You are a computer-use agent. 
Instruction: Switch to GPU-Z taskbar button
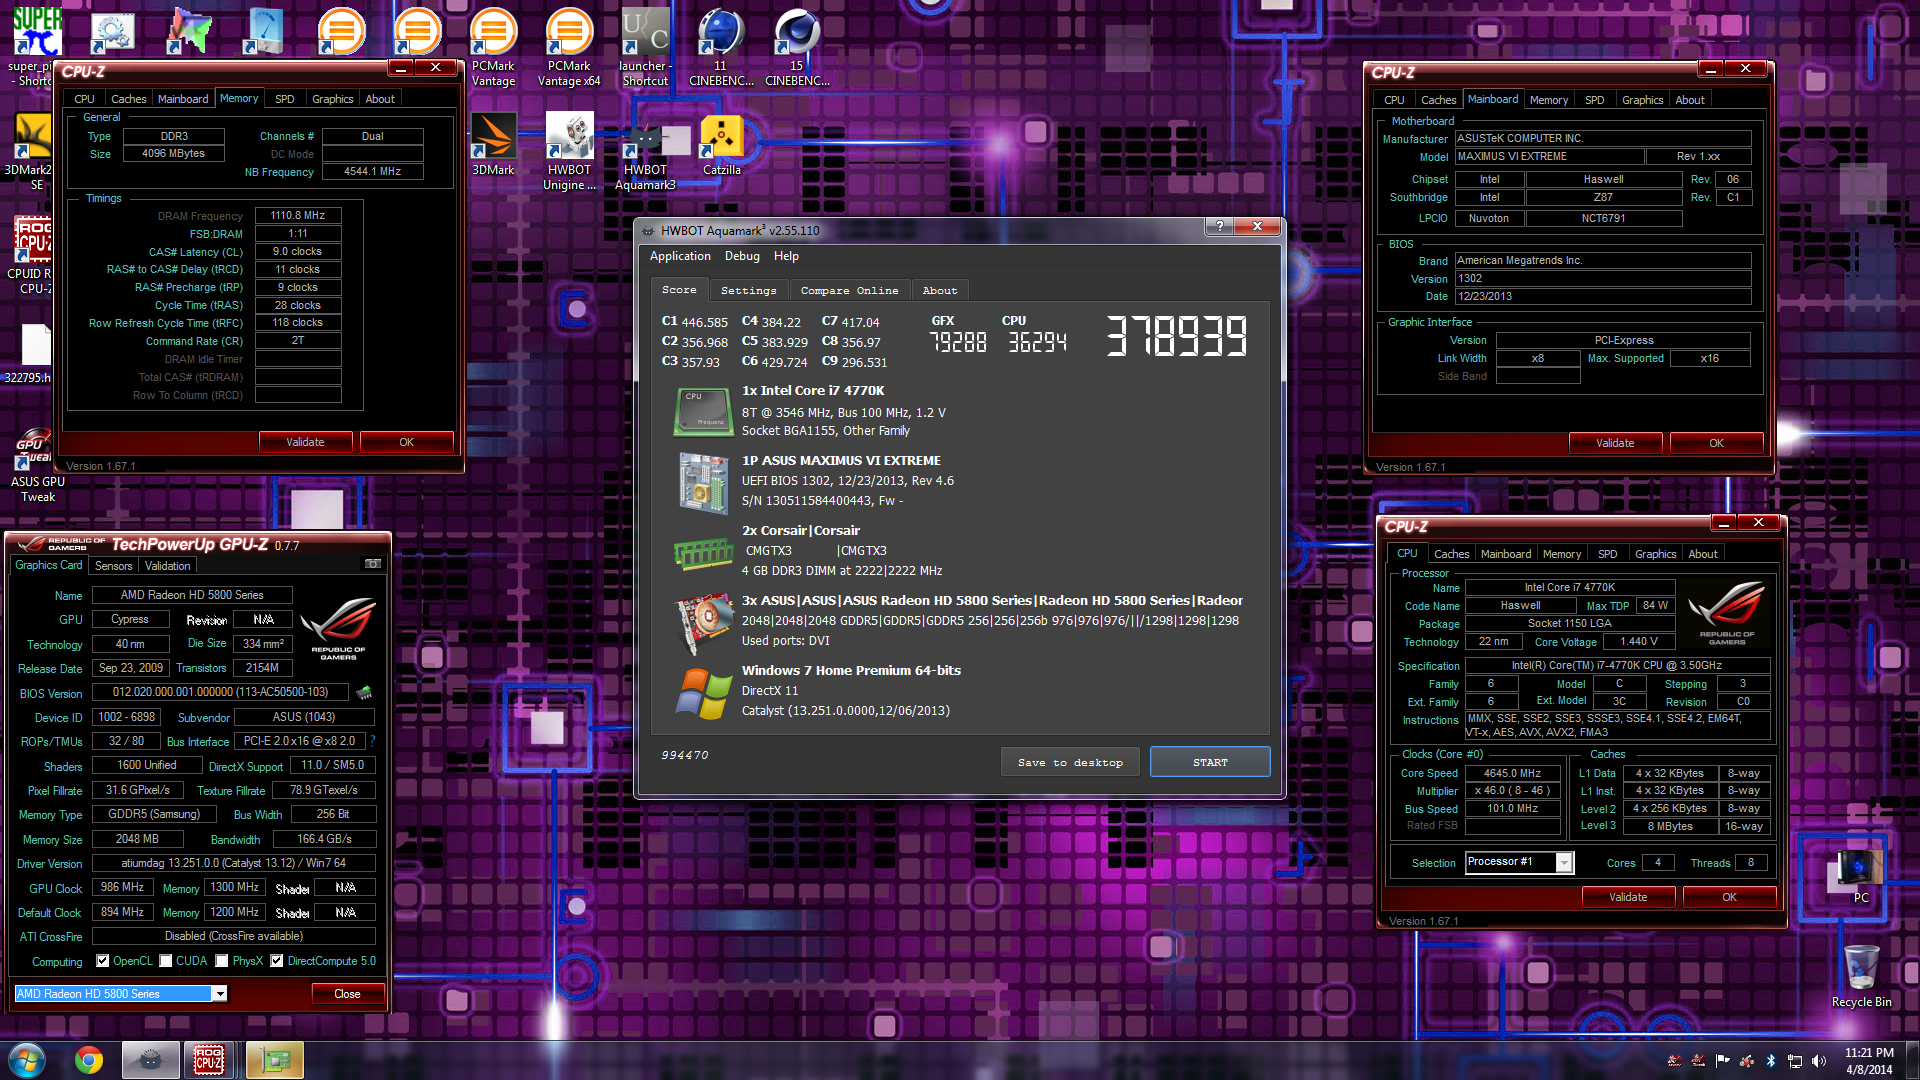point(274,1060)
